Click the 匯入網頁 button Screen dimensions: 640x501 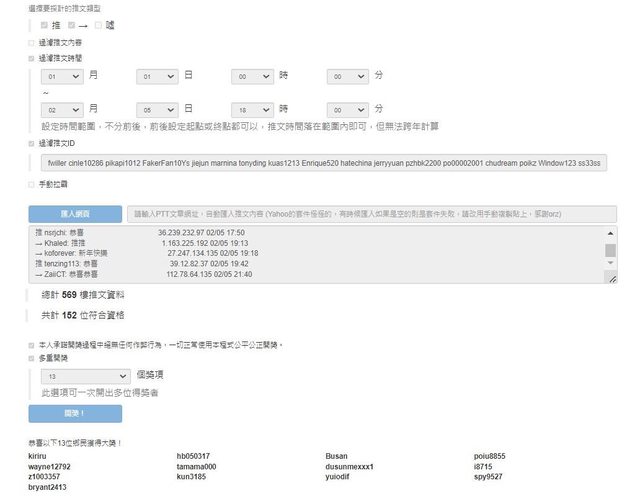(75, 213)
